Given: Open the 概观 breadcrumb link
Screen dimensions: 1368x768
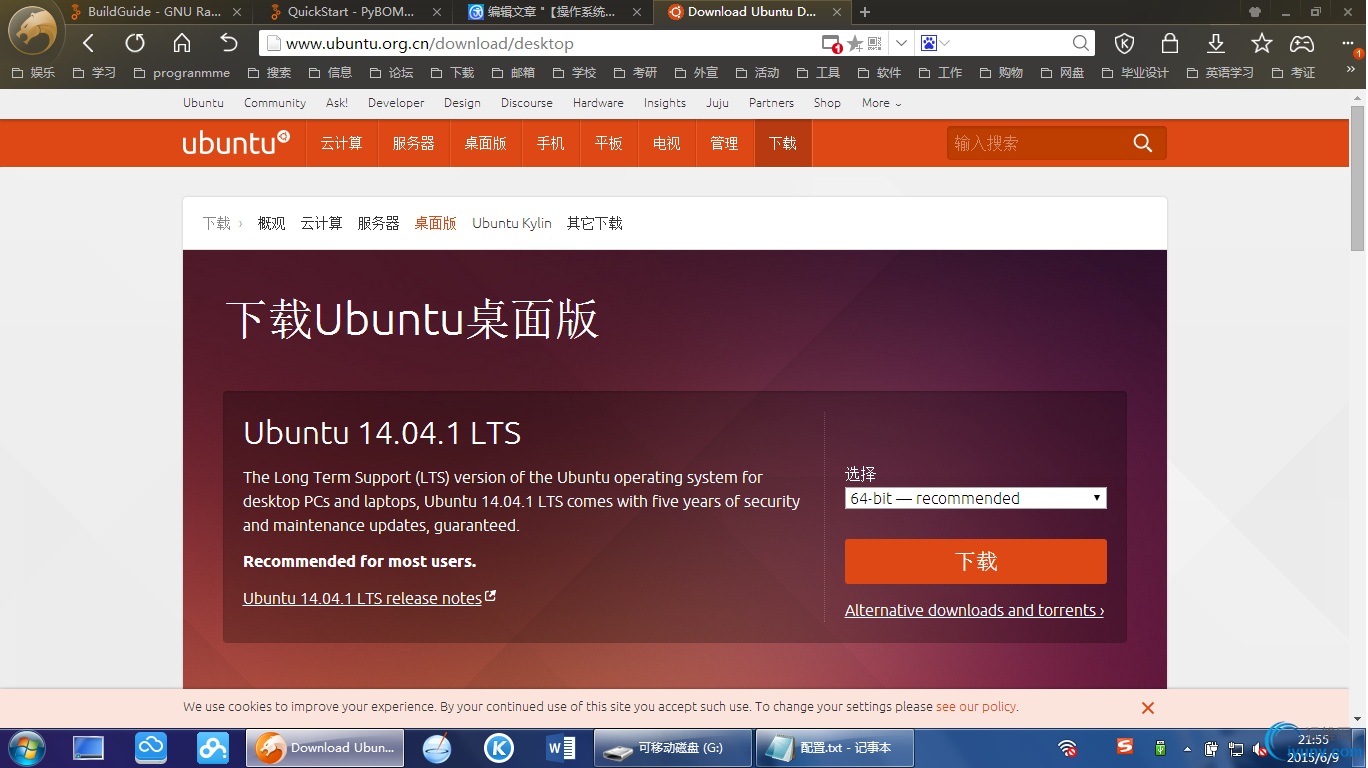Looking at the screenshot, I should tap(271, 223).
